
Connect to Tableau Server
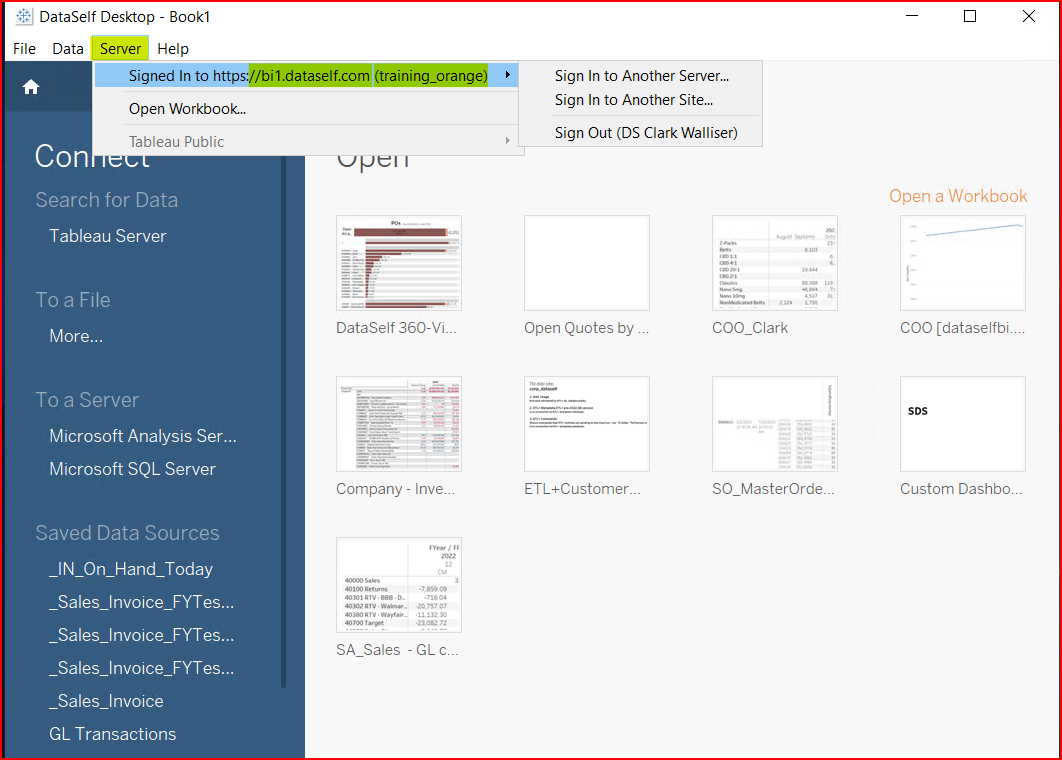pyautogui.click(x=107, y=236)
